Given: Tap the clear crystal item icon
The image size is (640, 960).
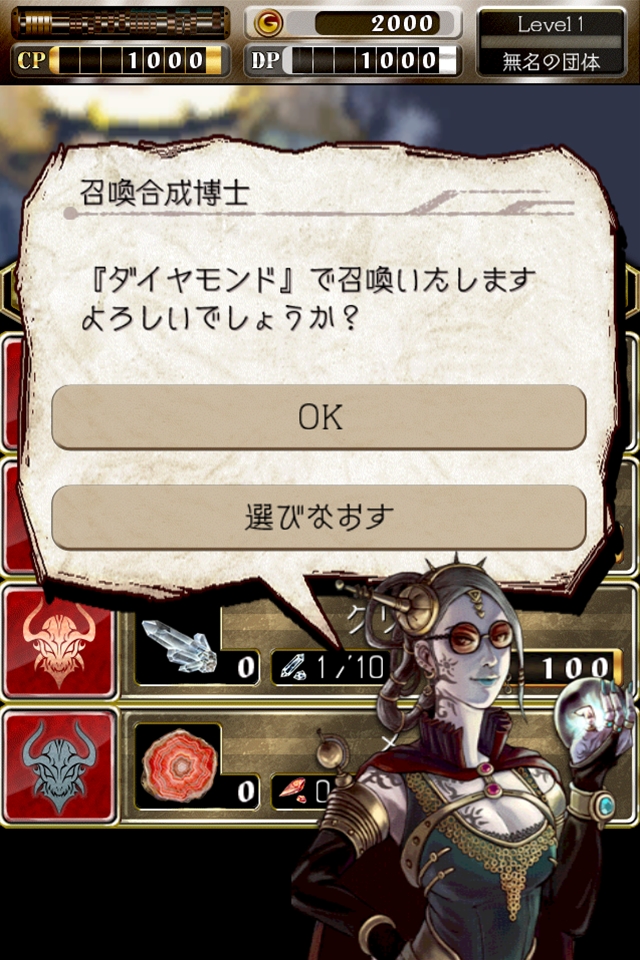Looking at the screenshot, I should tap(179, 646).
